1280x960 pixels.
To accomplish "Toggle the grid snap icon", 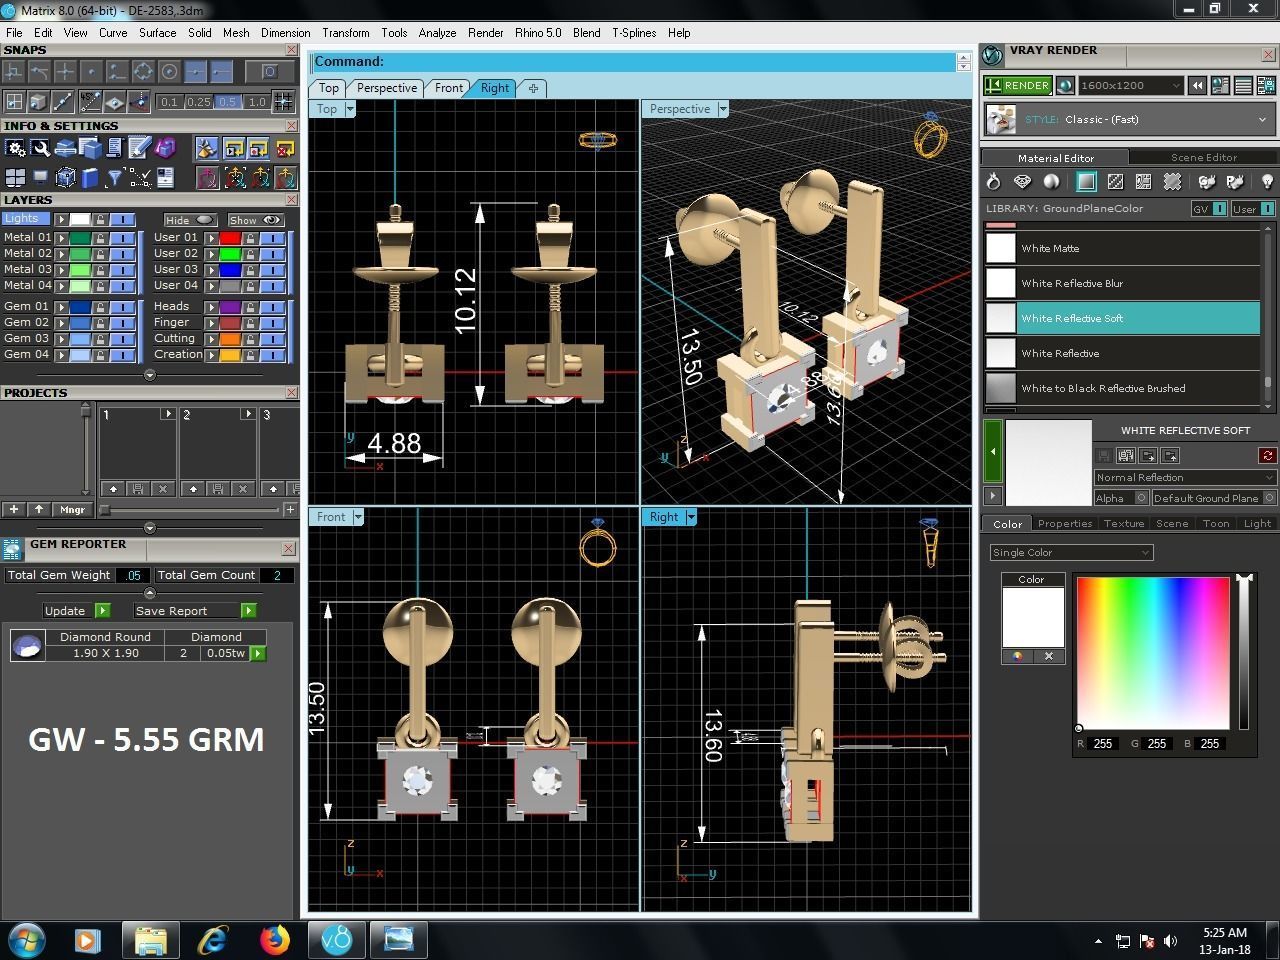I will [284, 101].
